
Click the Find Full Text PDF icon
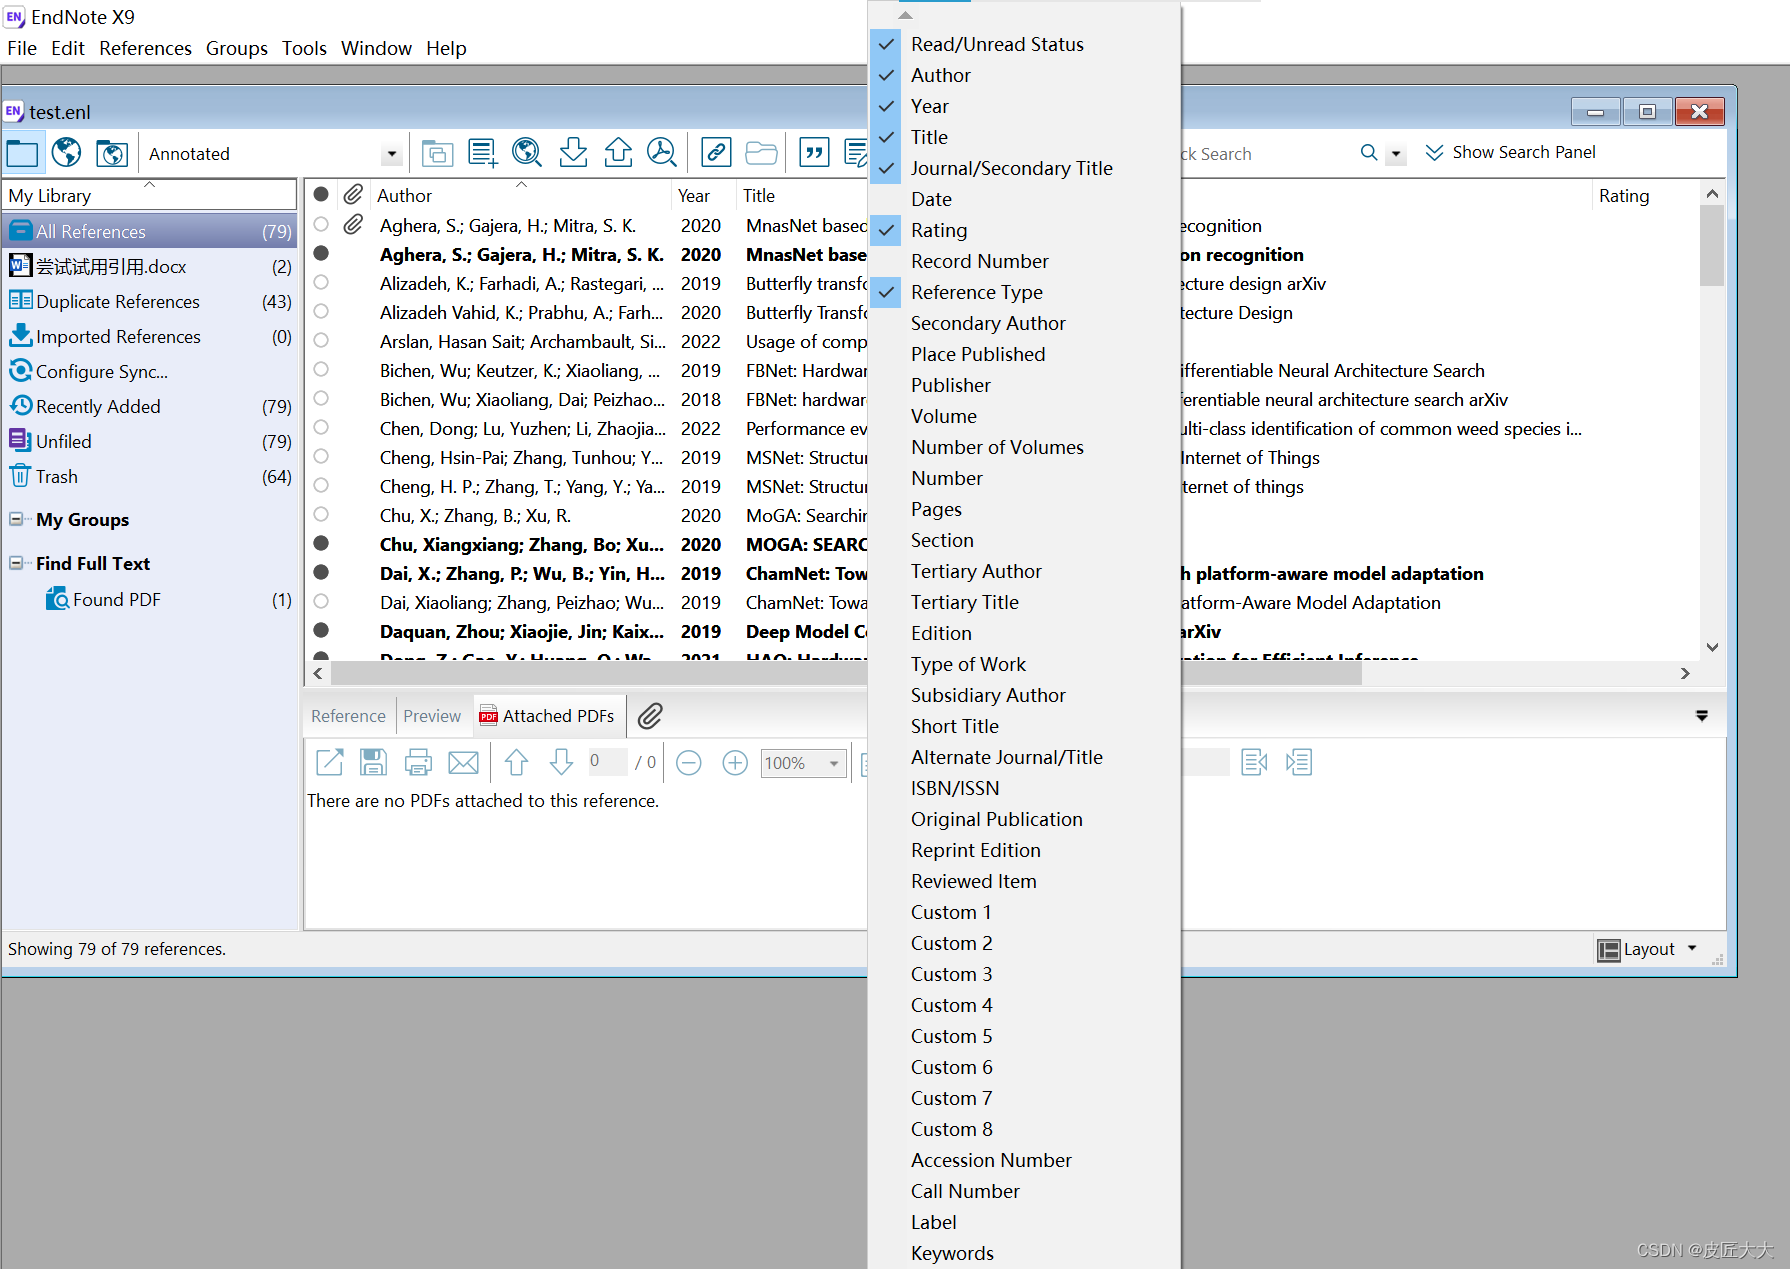point(661,152)
